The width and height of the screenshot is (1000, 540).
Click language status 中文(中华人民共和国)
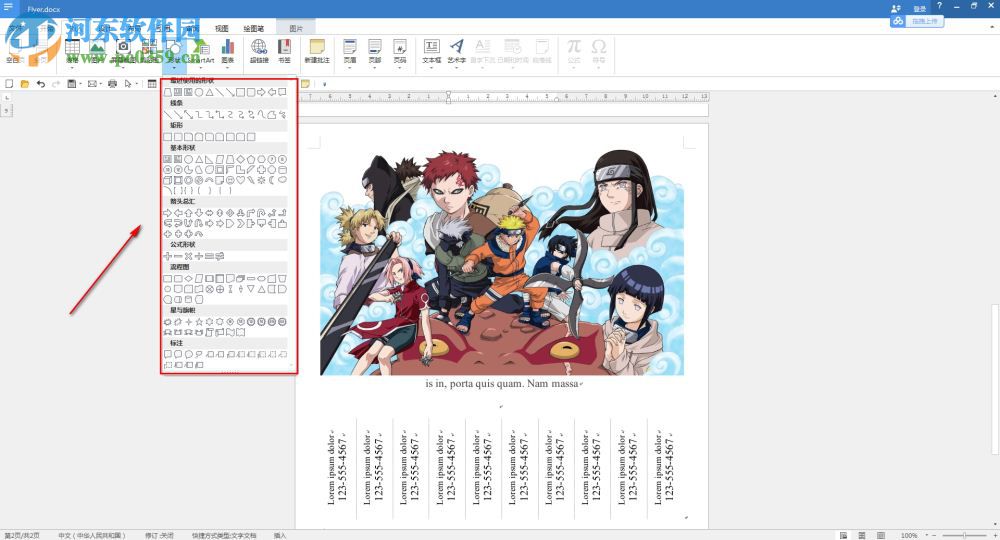(92, 536)
